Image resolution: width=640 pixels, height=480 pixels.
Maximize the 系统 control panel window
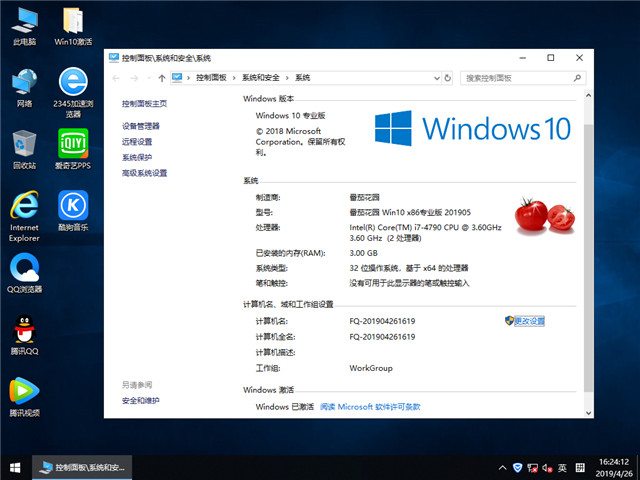coord(551,58)
